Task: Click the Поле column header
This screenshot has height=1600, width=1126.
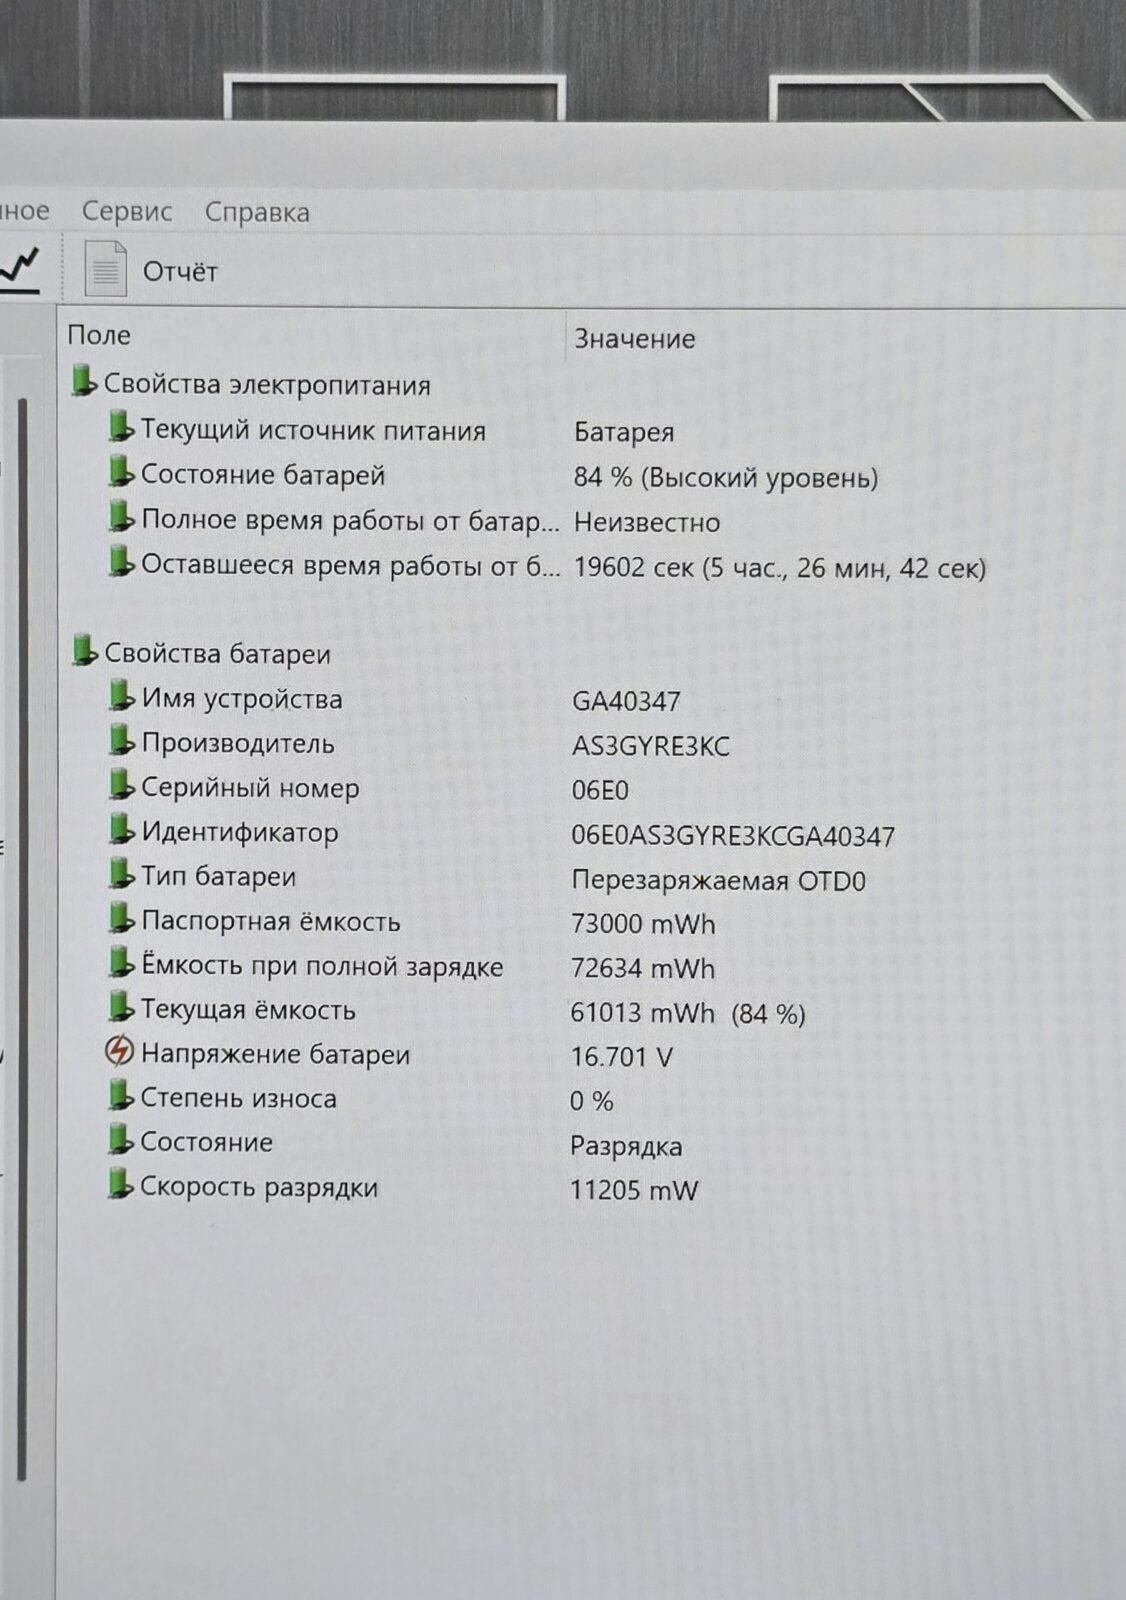Action: pos(99,335)
